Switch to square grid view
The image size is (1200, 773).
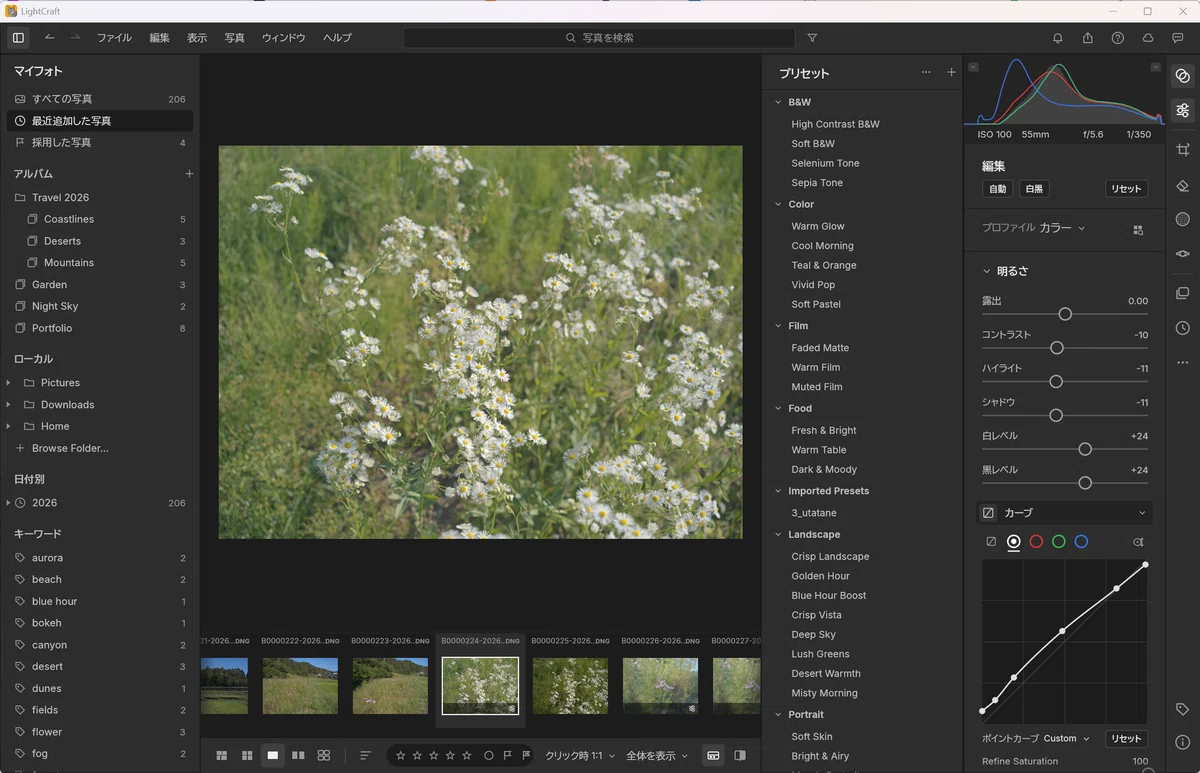coord(246,755)
